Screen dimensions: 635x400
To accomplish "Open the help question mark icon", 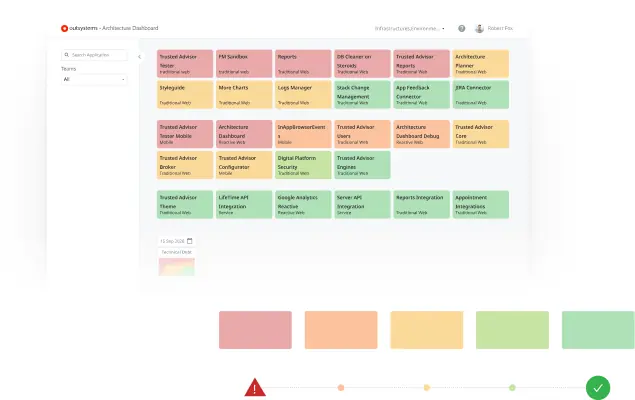I will [462, 28].
